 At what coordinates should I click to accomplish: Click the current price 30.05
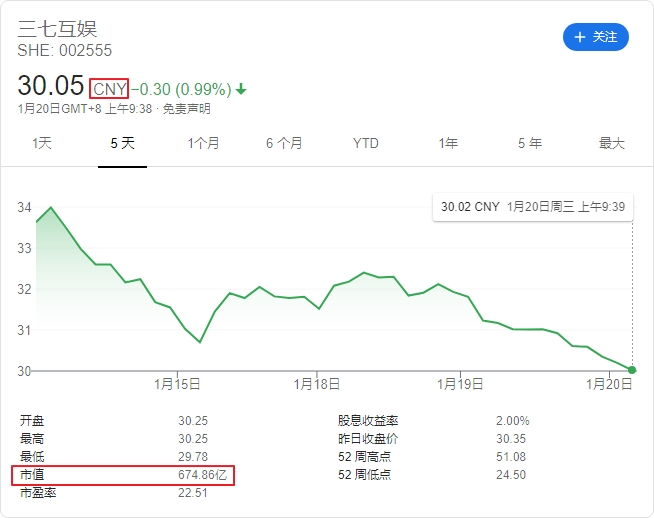(x=51, y=85)
